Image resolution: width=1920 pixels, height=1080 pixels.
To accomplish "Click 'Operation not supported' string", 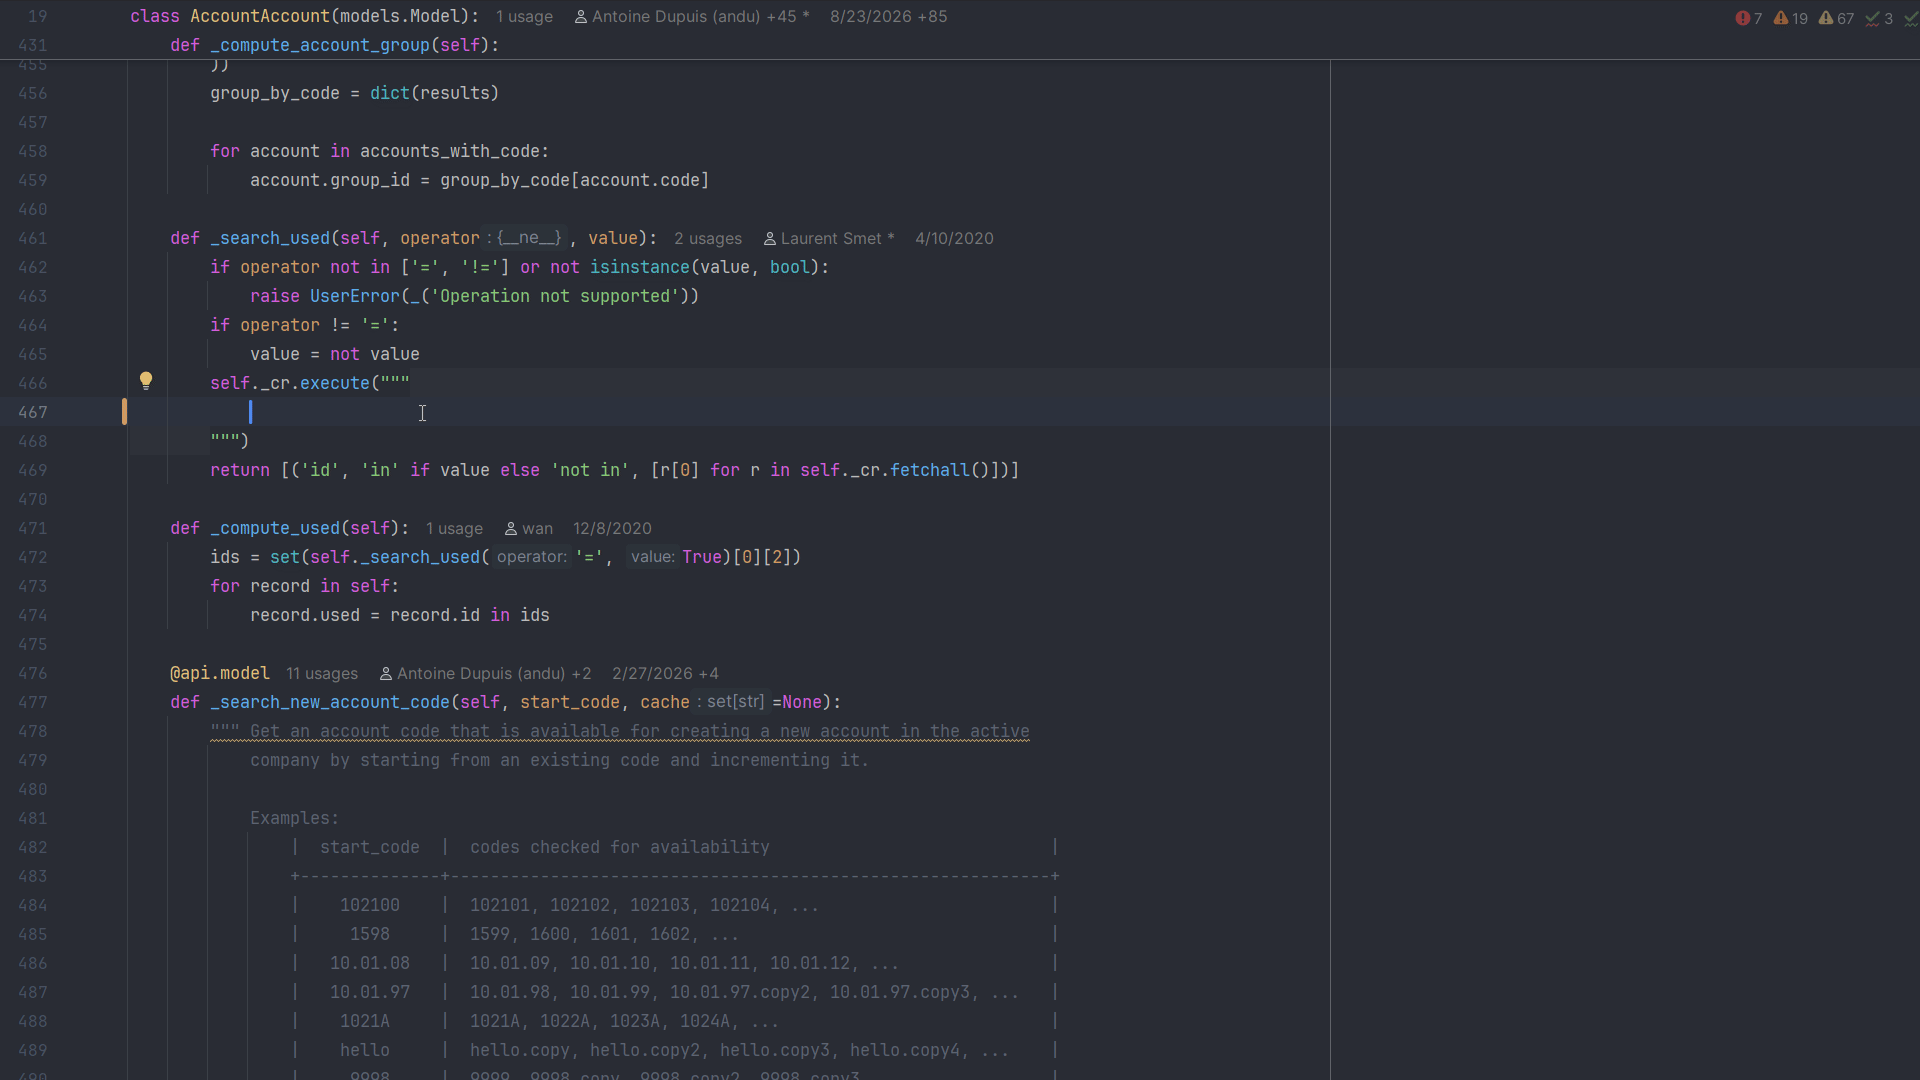I will pos(554,297).
